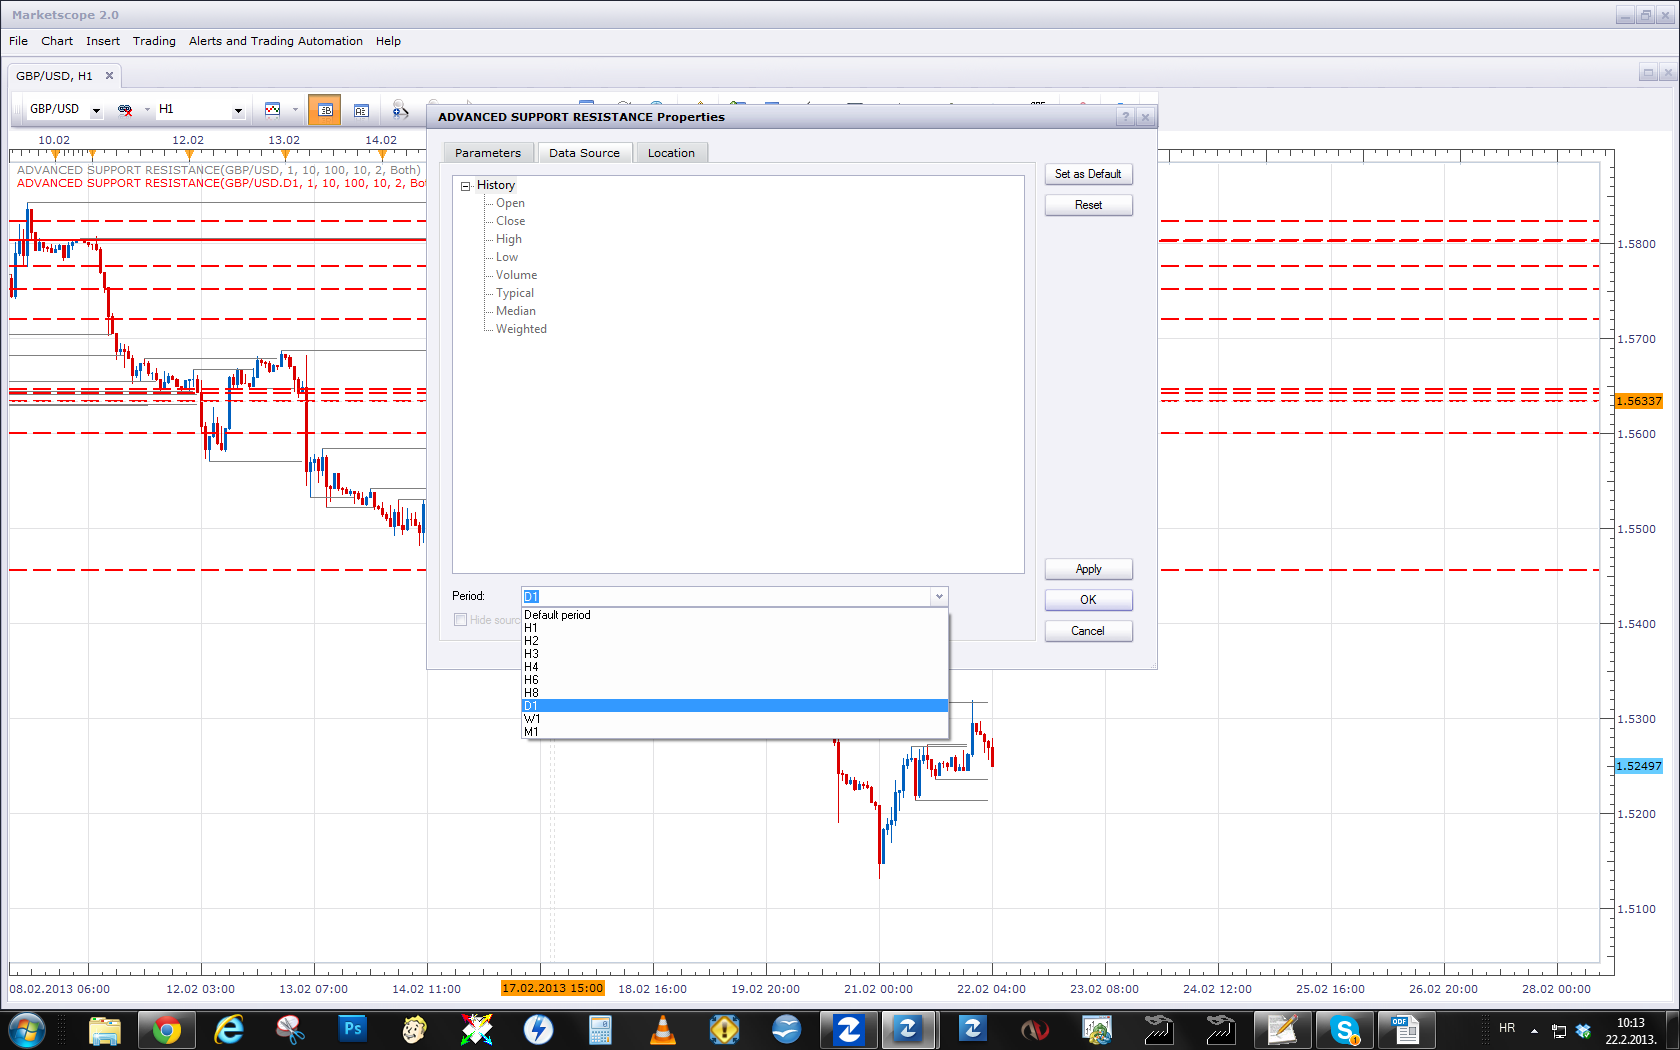Collapse the Period combo box arrow
This screenshot has width=1680, height=1050.
pyautogui.click(x=939, y=597)
